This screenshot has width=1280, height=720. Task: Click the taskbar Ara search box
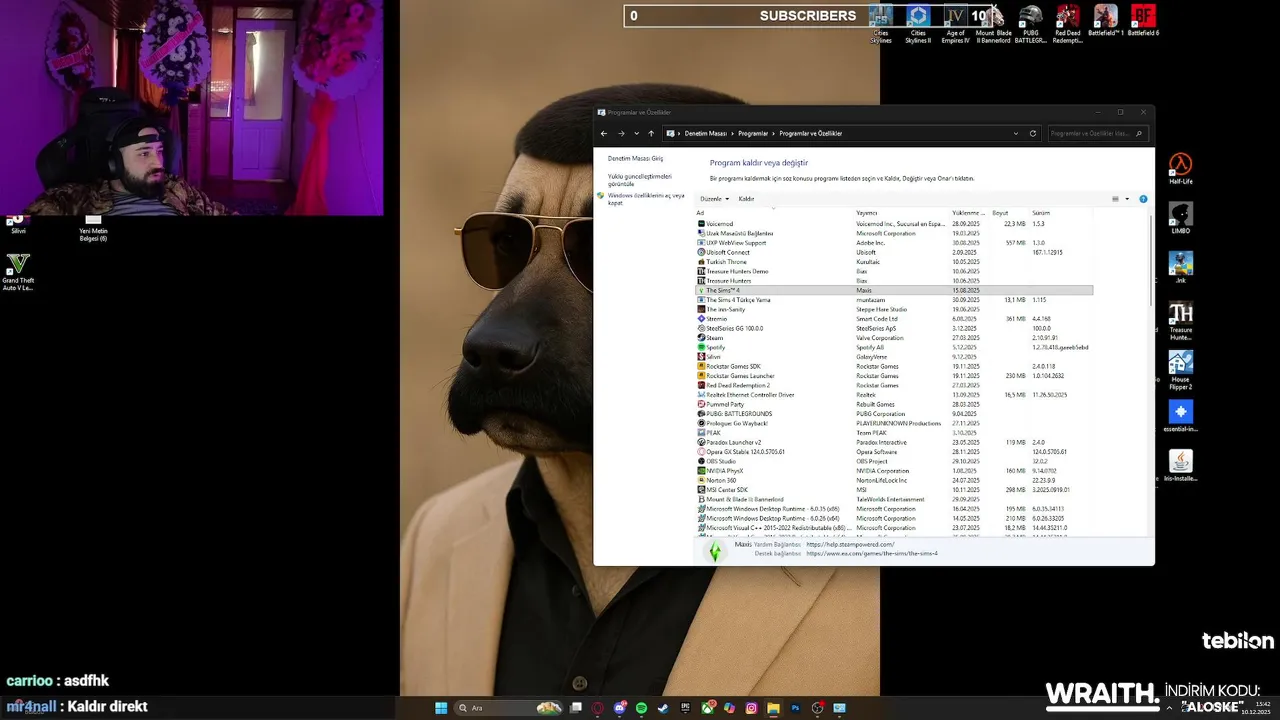(508, 708)
